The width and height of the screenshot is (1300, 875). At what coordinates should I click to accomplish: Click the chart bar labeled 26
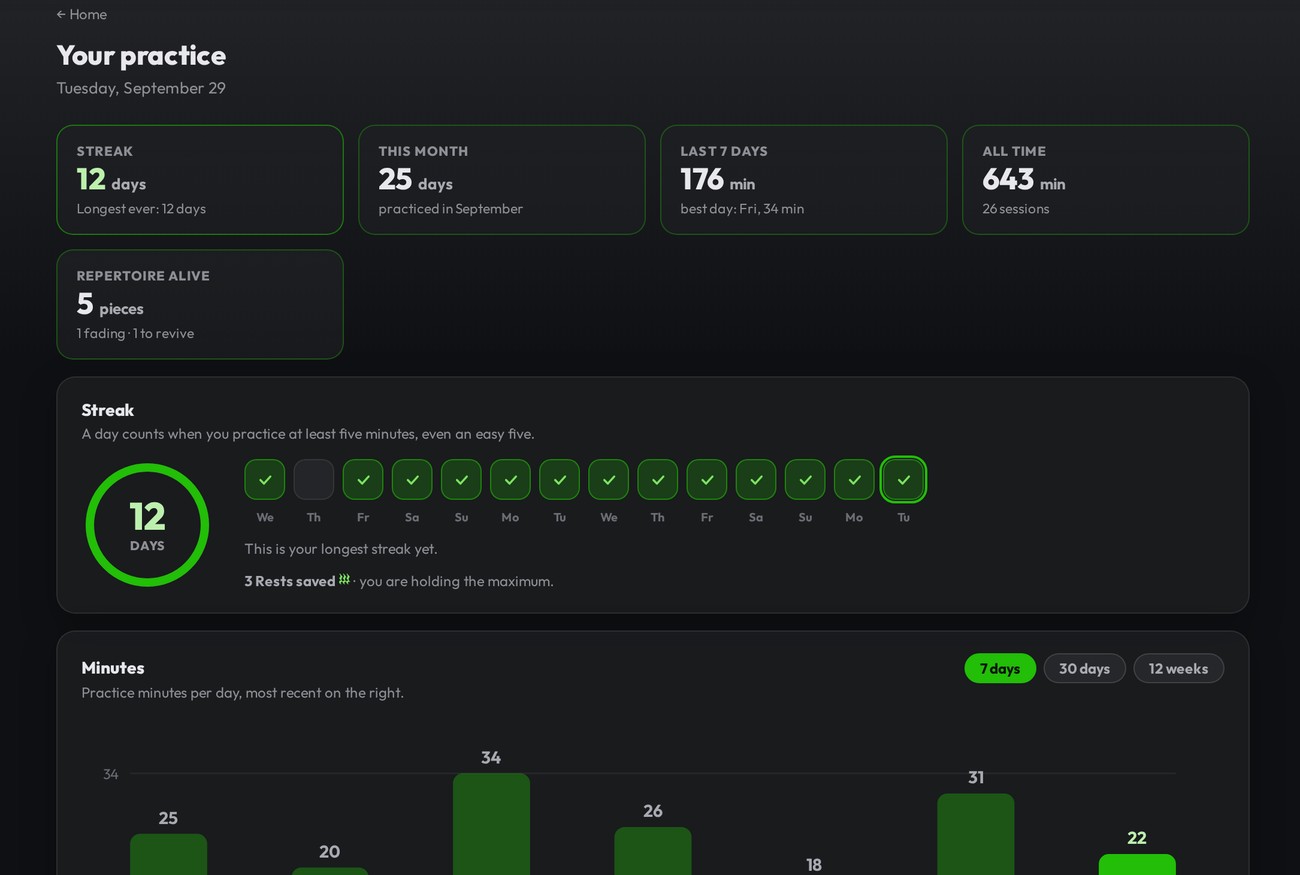point(653,851)
